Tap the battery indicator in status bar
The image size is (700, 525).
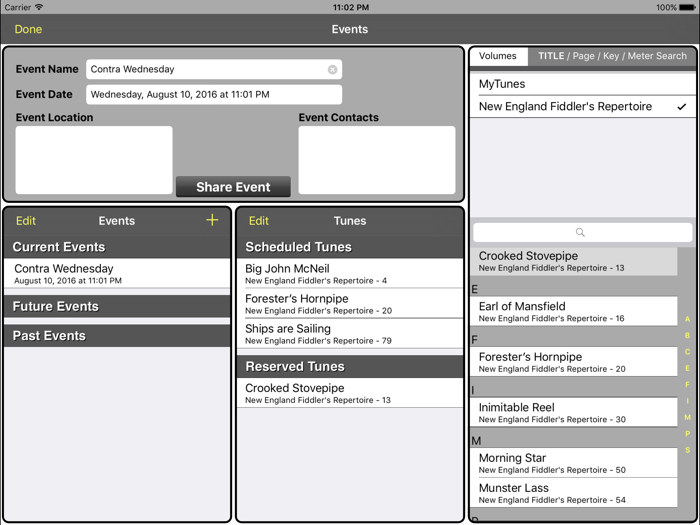(x=687, y=7)
